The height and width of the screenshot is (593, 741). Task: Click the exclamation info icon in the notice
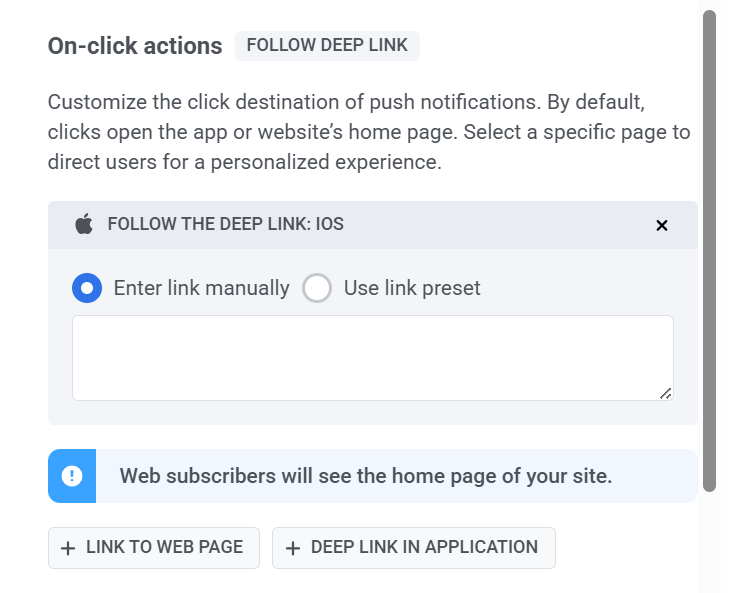[72, 476]
